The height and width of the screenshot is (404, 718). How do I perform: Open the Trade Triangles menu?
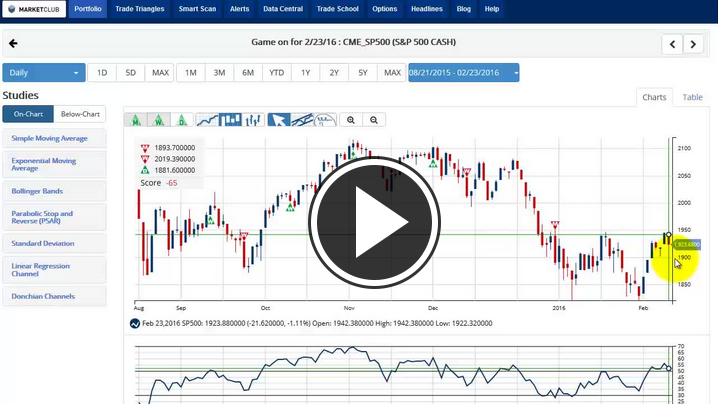tap(140, 9)
